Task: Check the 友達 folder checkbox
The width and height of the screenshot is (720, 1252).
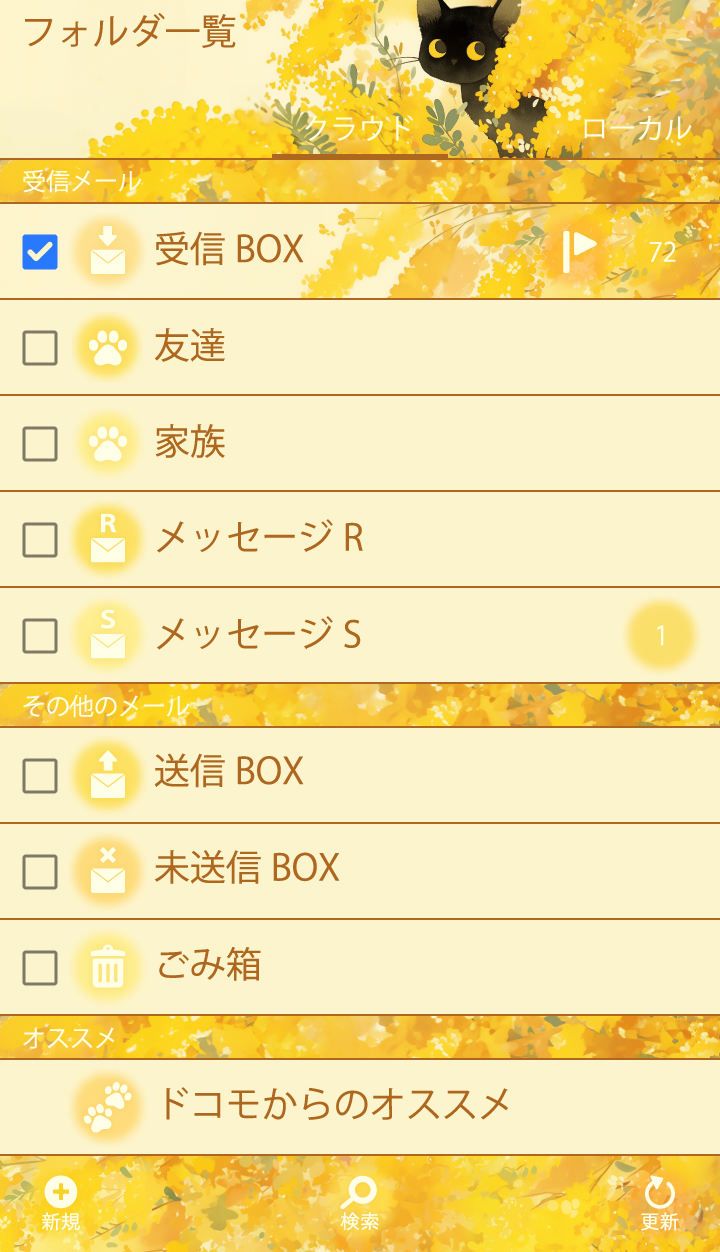Action: coord(40,348)
